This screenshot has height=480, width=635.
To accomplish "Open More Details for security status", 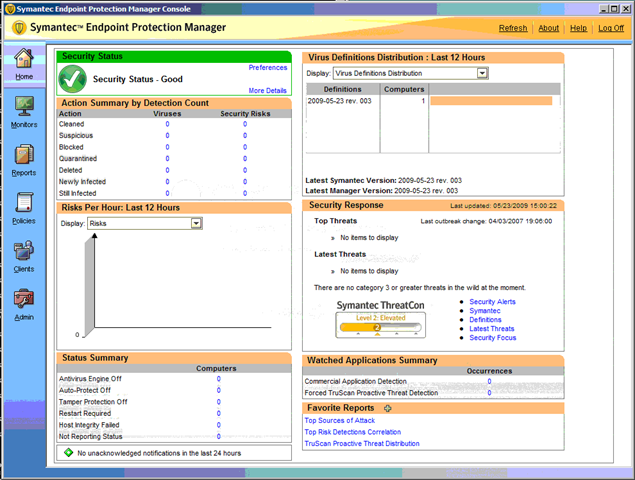I will 267,91.
